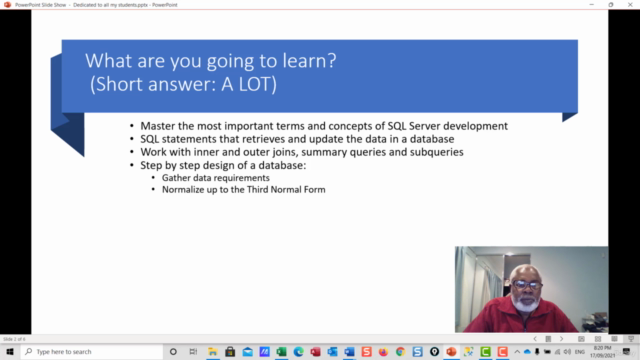Launch Microsoft Edge from taskbar

(298, 351)
